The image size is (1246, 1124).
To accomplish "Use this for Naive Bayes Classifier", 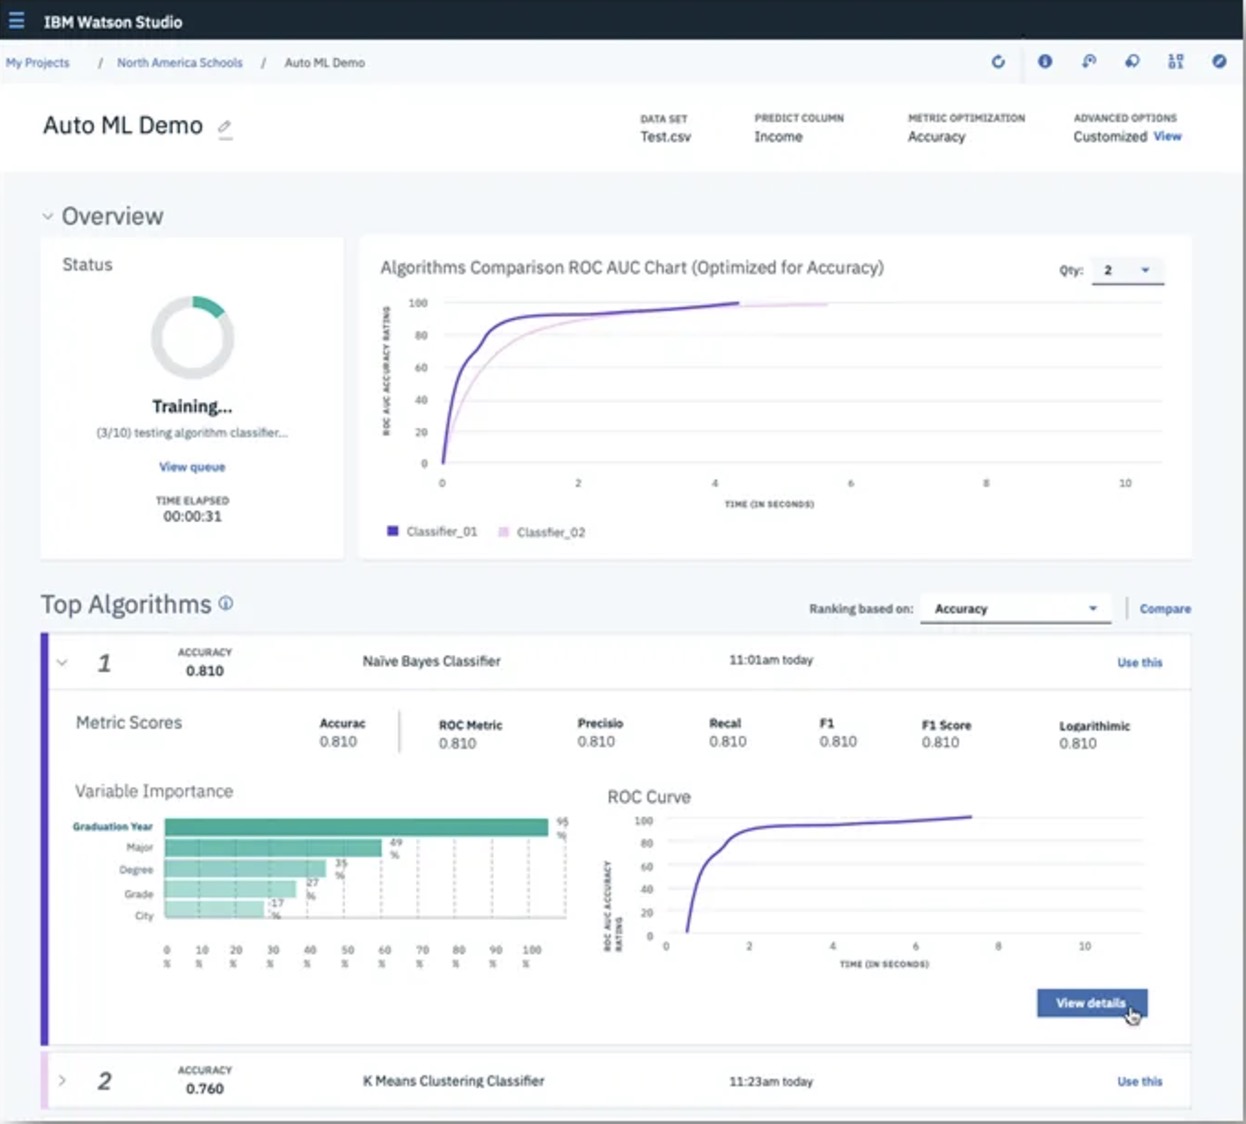I will [x=1140, y=662].
